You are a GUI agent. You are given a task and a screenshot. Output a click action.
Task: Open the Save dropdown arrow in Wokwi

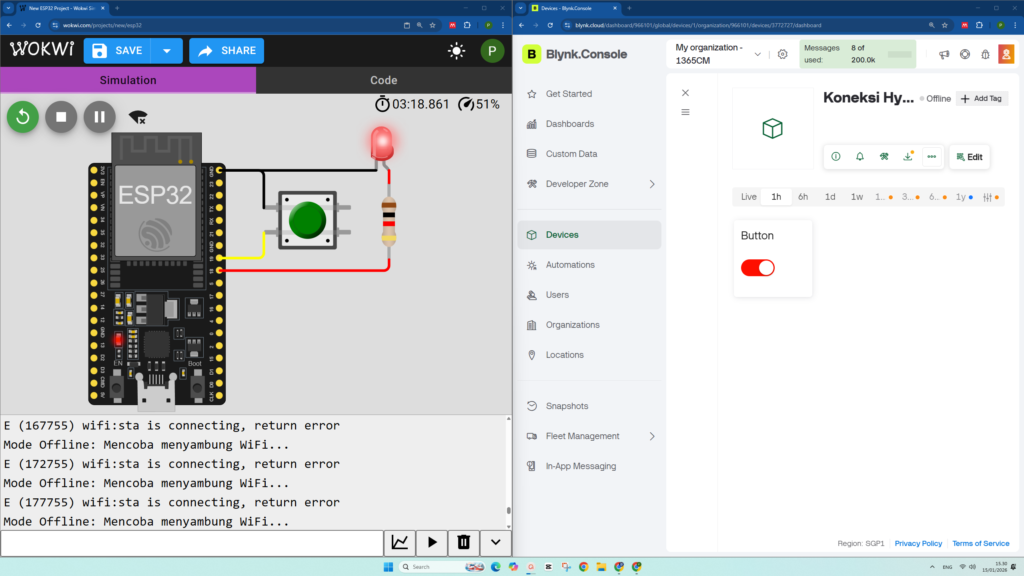point(167,51)
